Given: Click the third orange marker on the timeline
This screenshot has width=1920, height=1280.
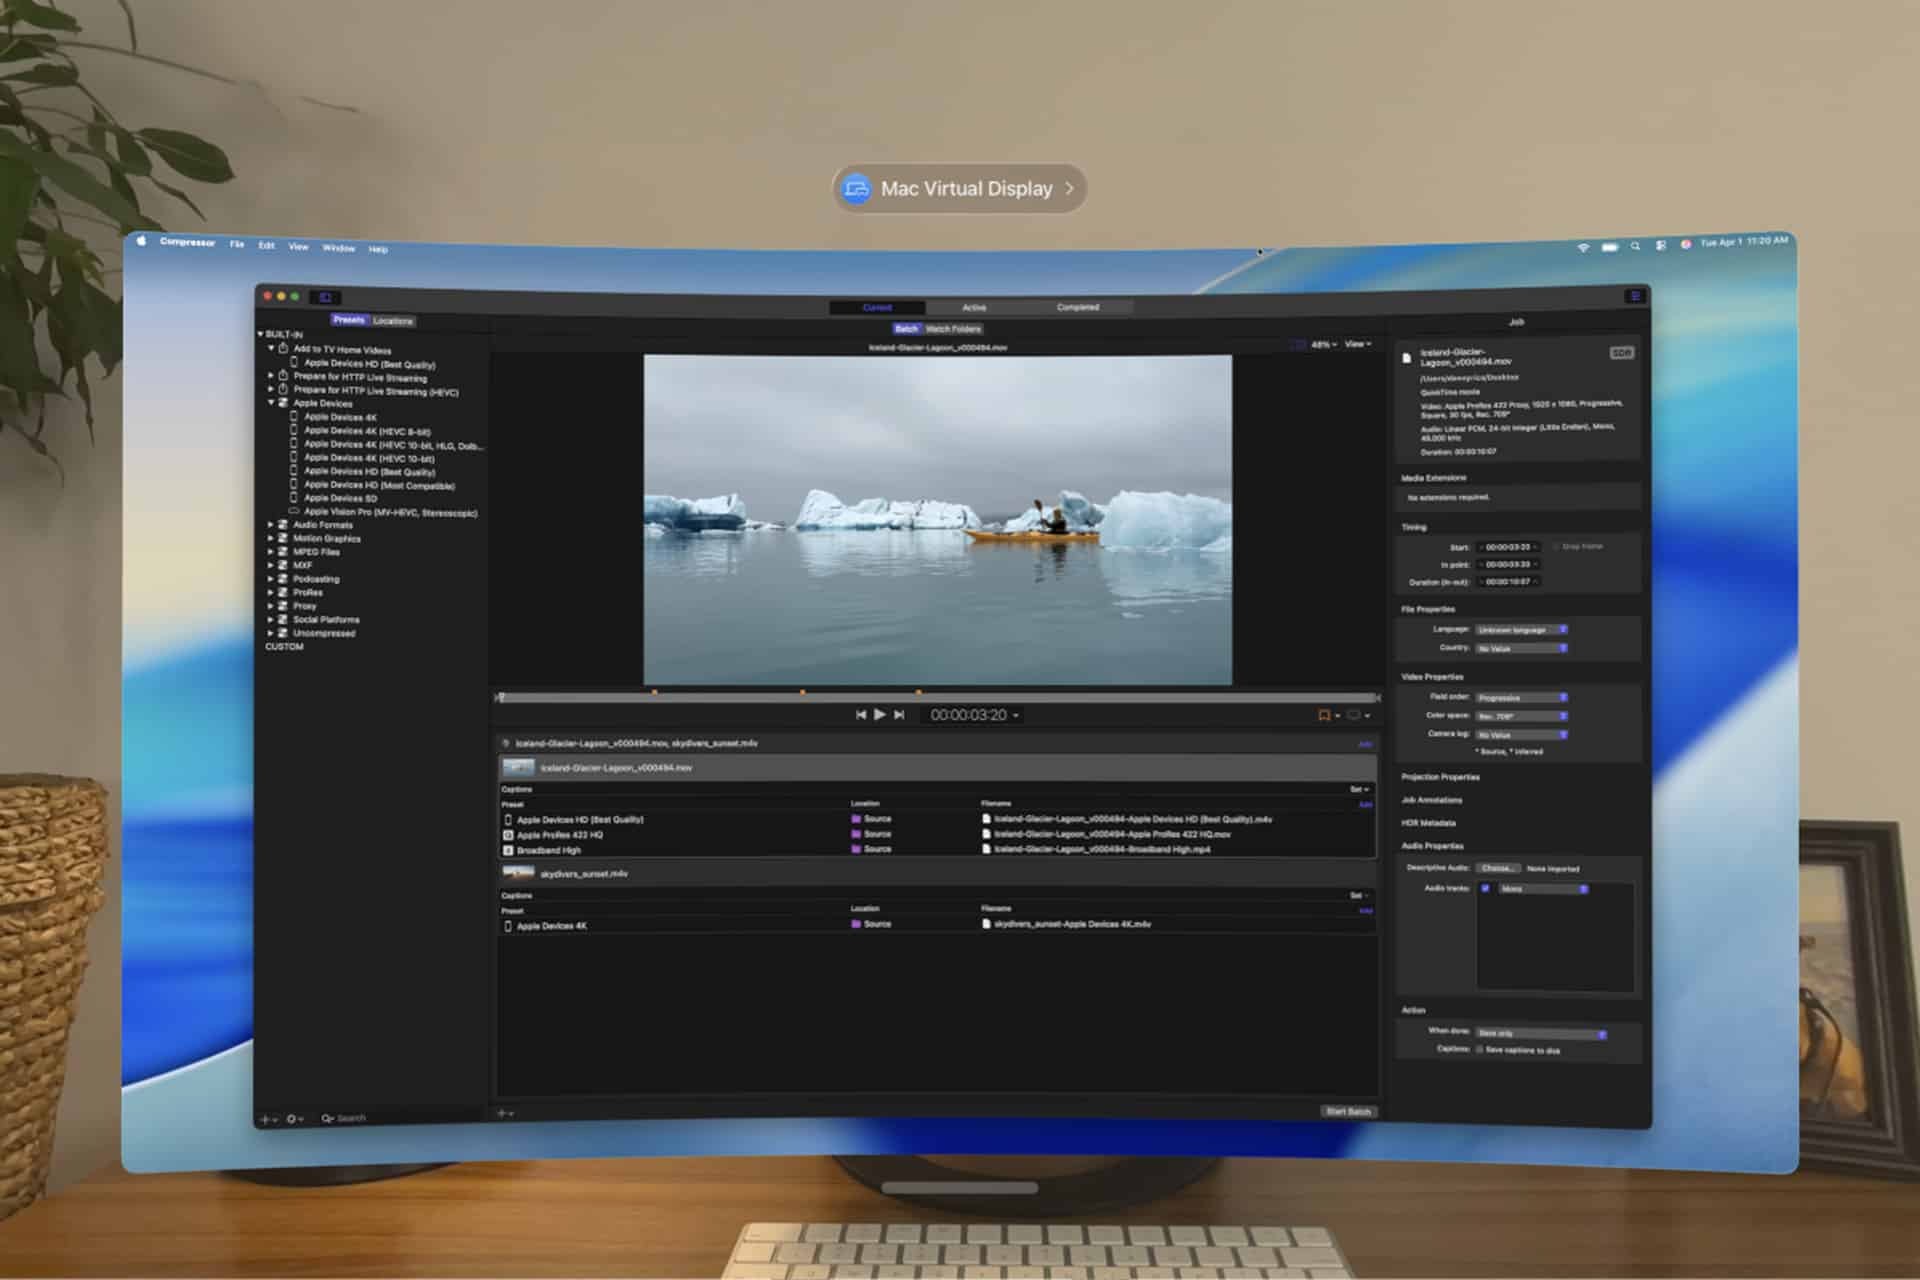Looking at the screenshot, I should point(918,692).
